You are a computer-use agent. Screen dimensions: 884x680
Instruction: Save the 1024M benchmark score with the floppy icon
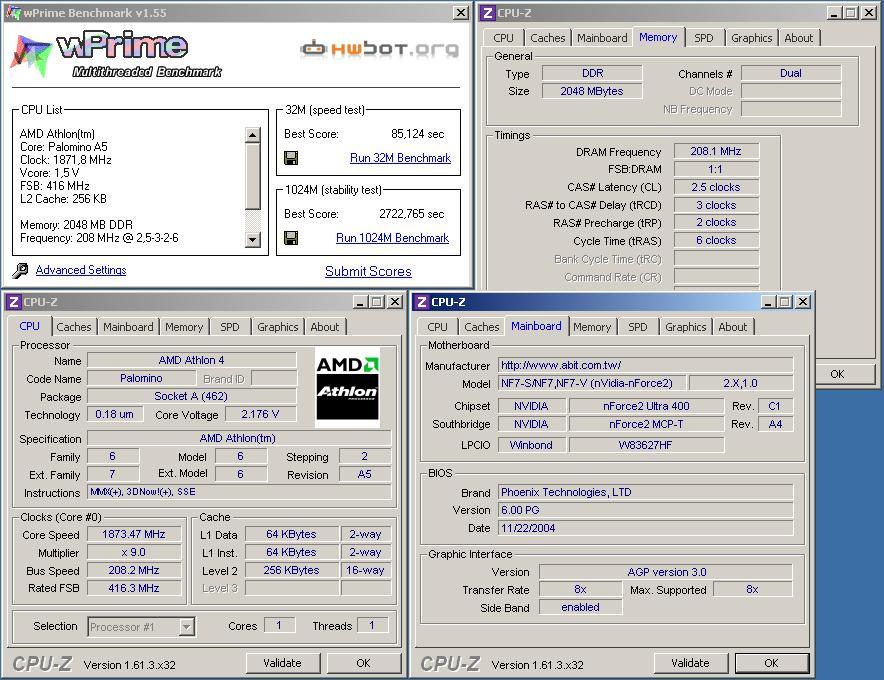click(x=291, y=238)
